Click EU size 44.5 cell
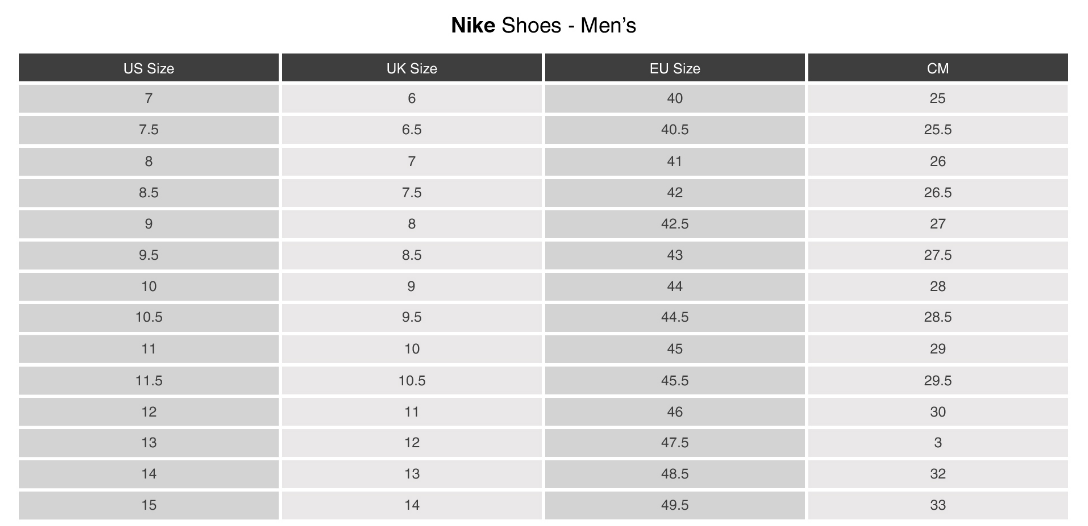Screen dimensions: 1088x526 click(x=675, y=318)
